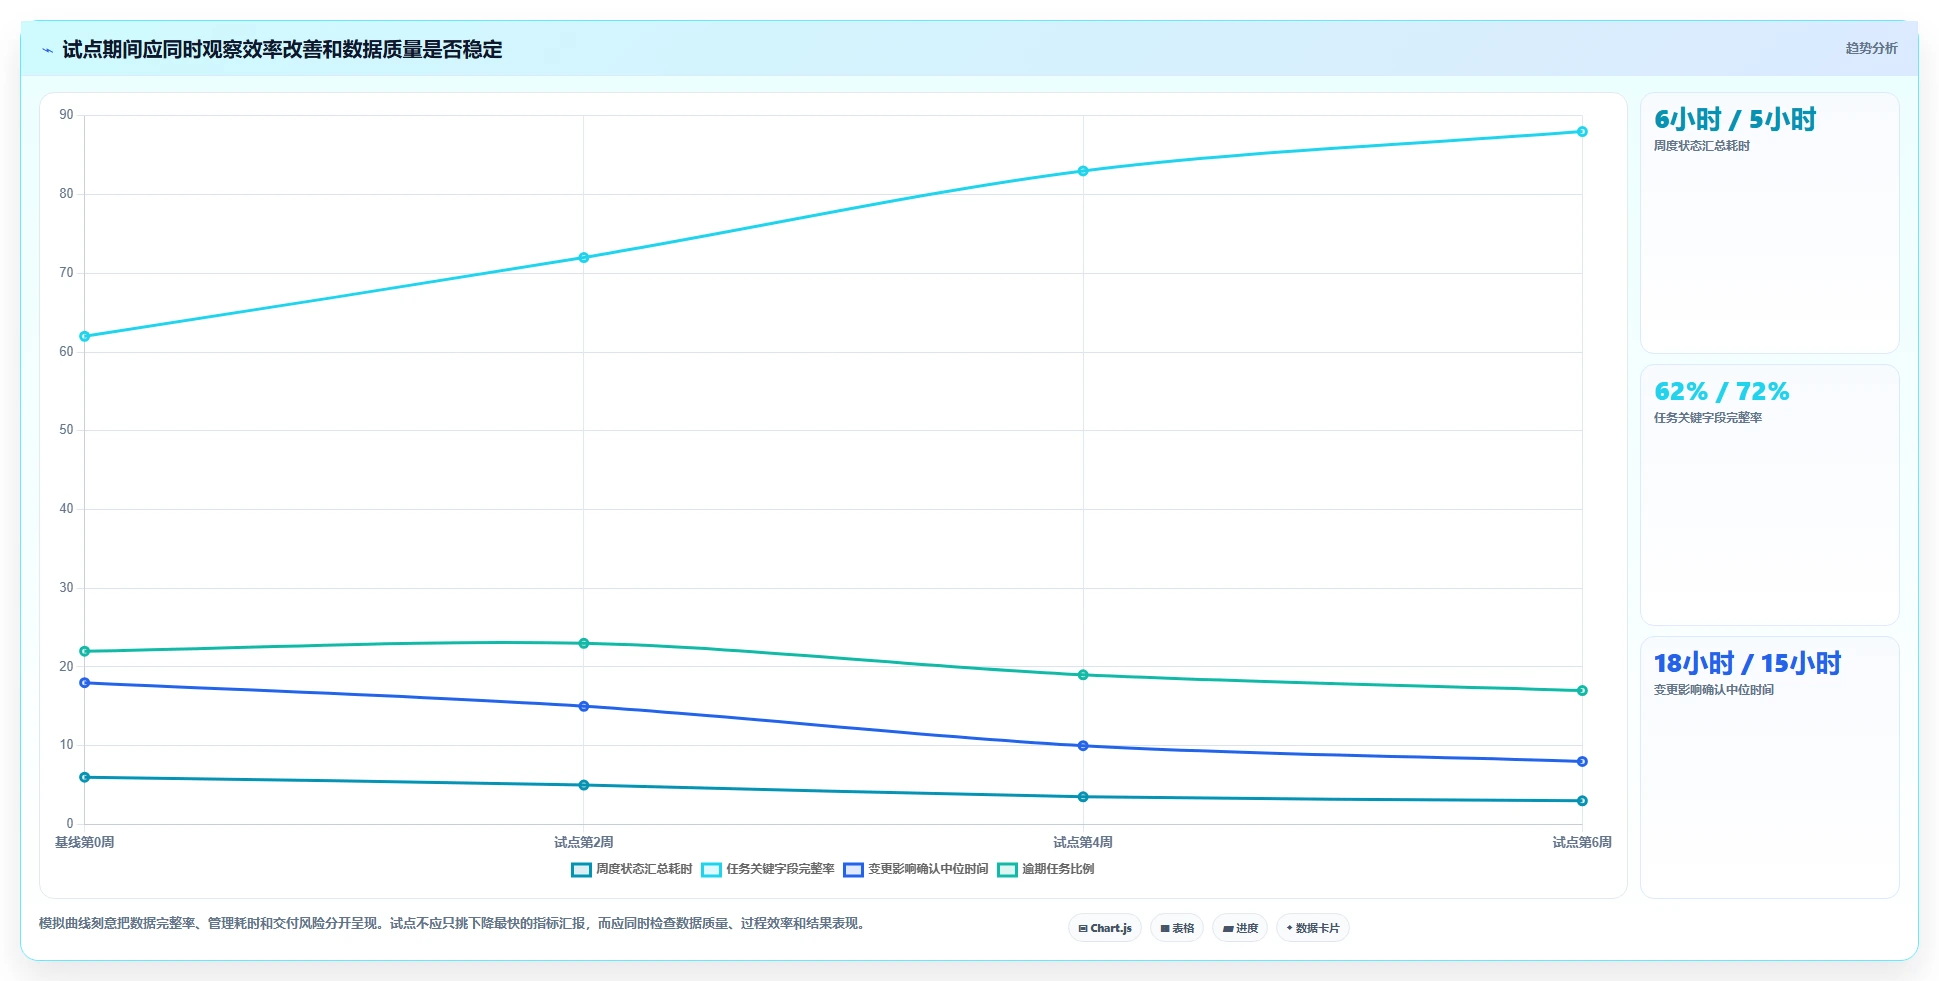Click the 62% / 72% card value

[1722, 392]
